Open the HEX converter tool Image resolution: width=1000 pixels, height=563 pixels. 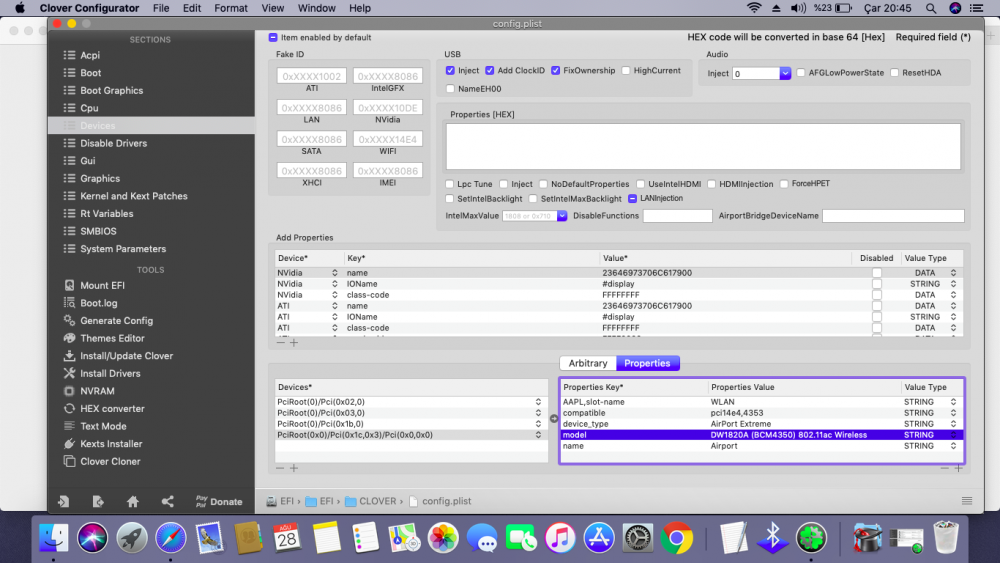[112, 409]
